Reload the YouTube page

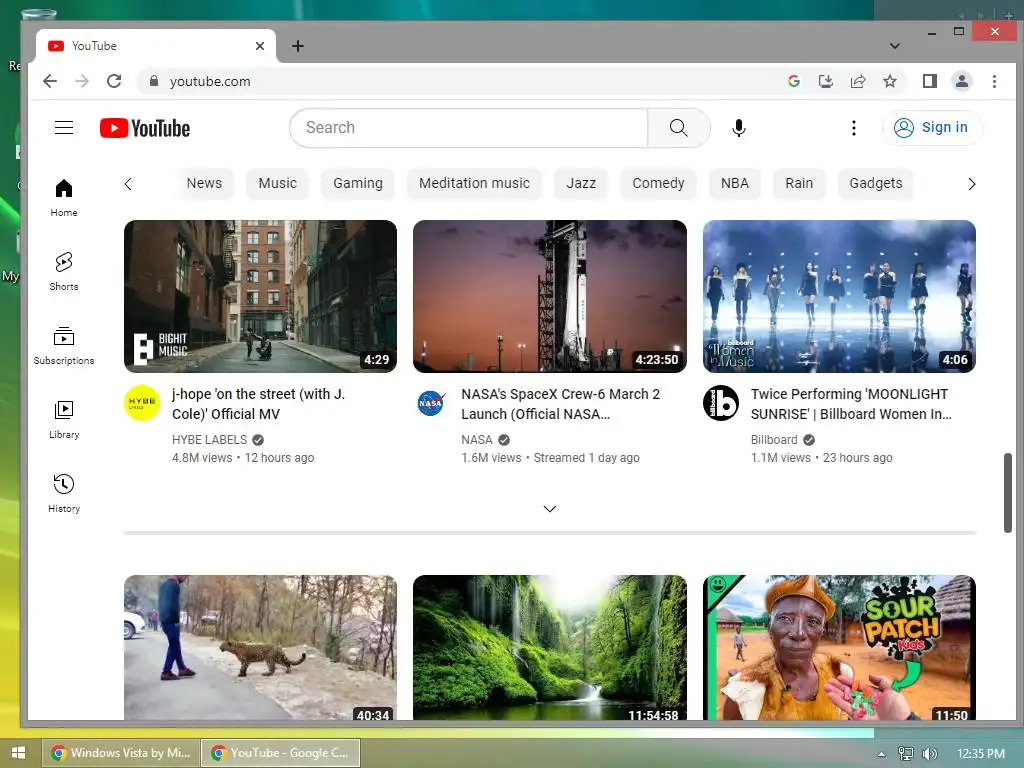tap(114, 81)
